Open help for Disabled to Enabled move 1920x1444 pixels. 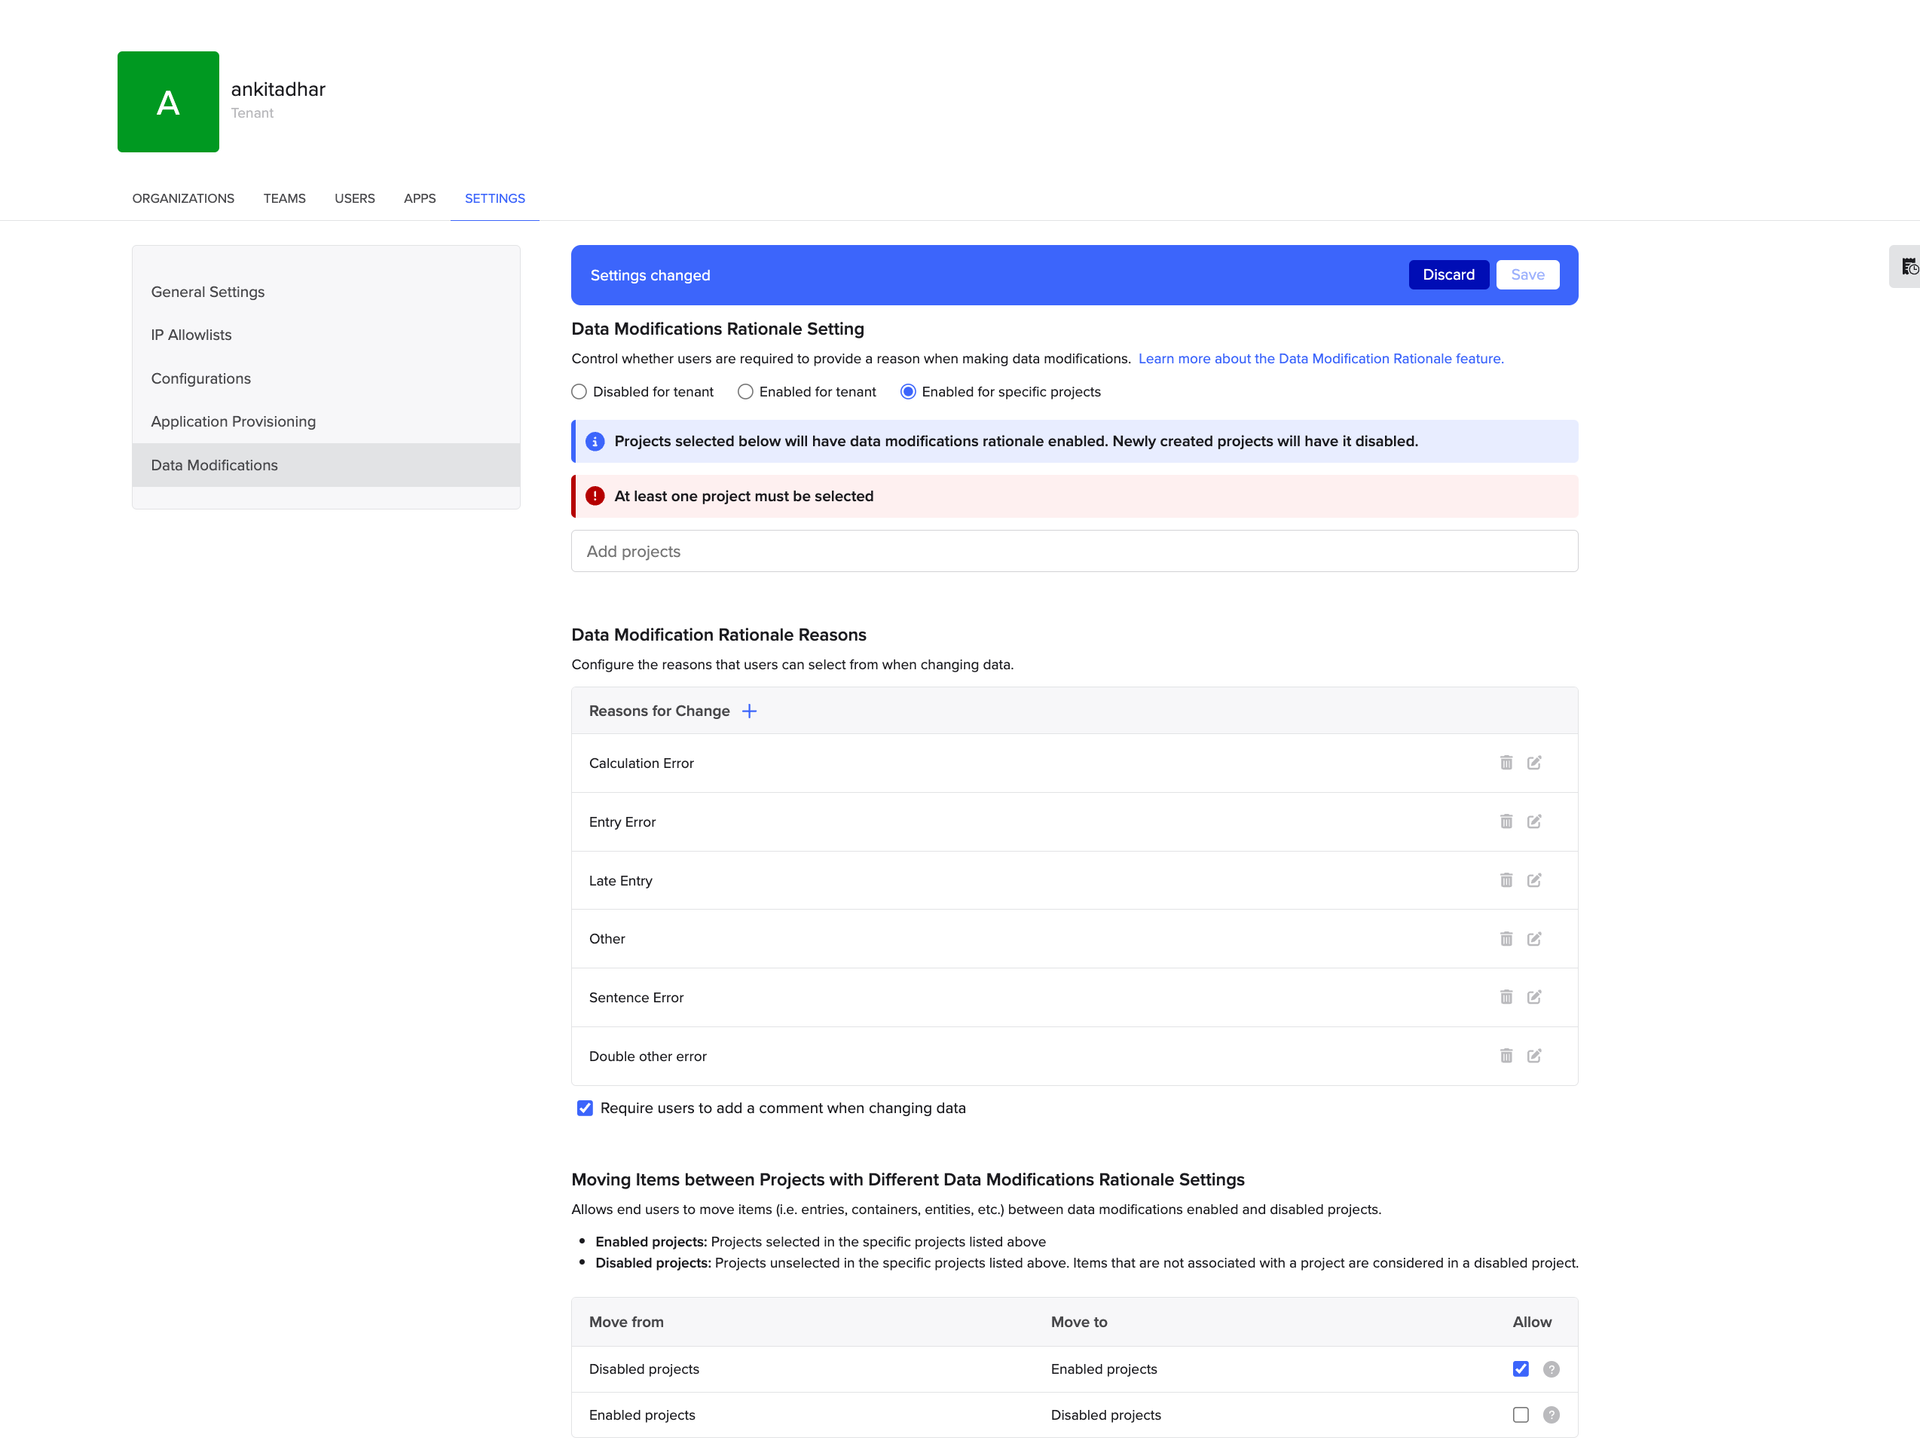point(1551,1369)
